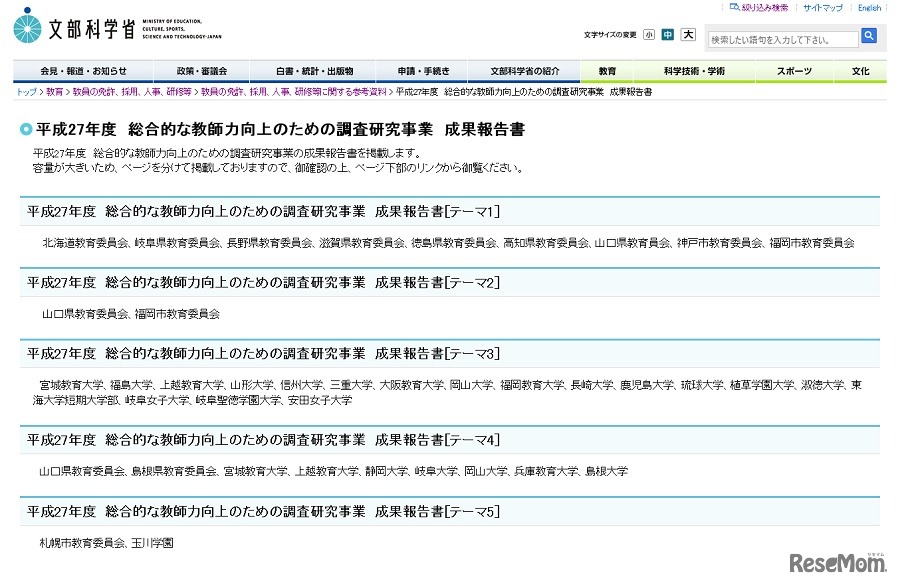
Task: Open the 申請・手続き menu
Action: click(422, 71)
